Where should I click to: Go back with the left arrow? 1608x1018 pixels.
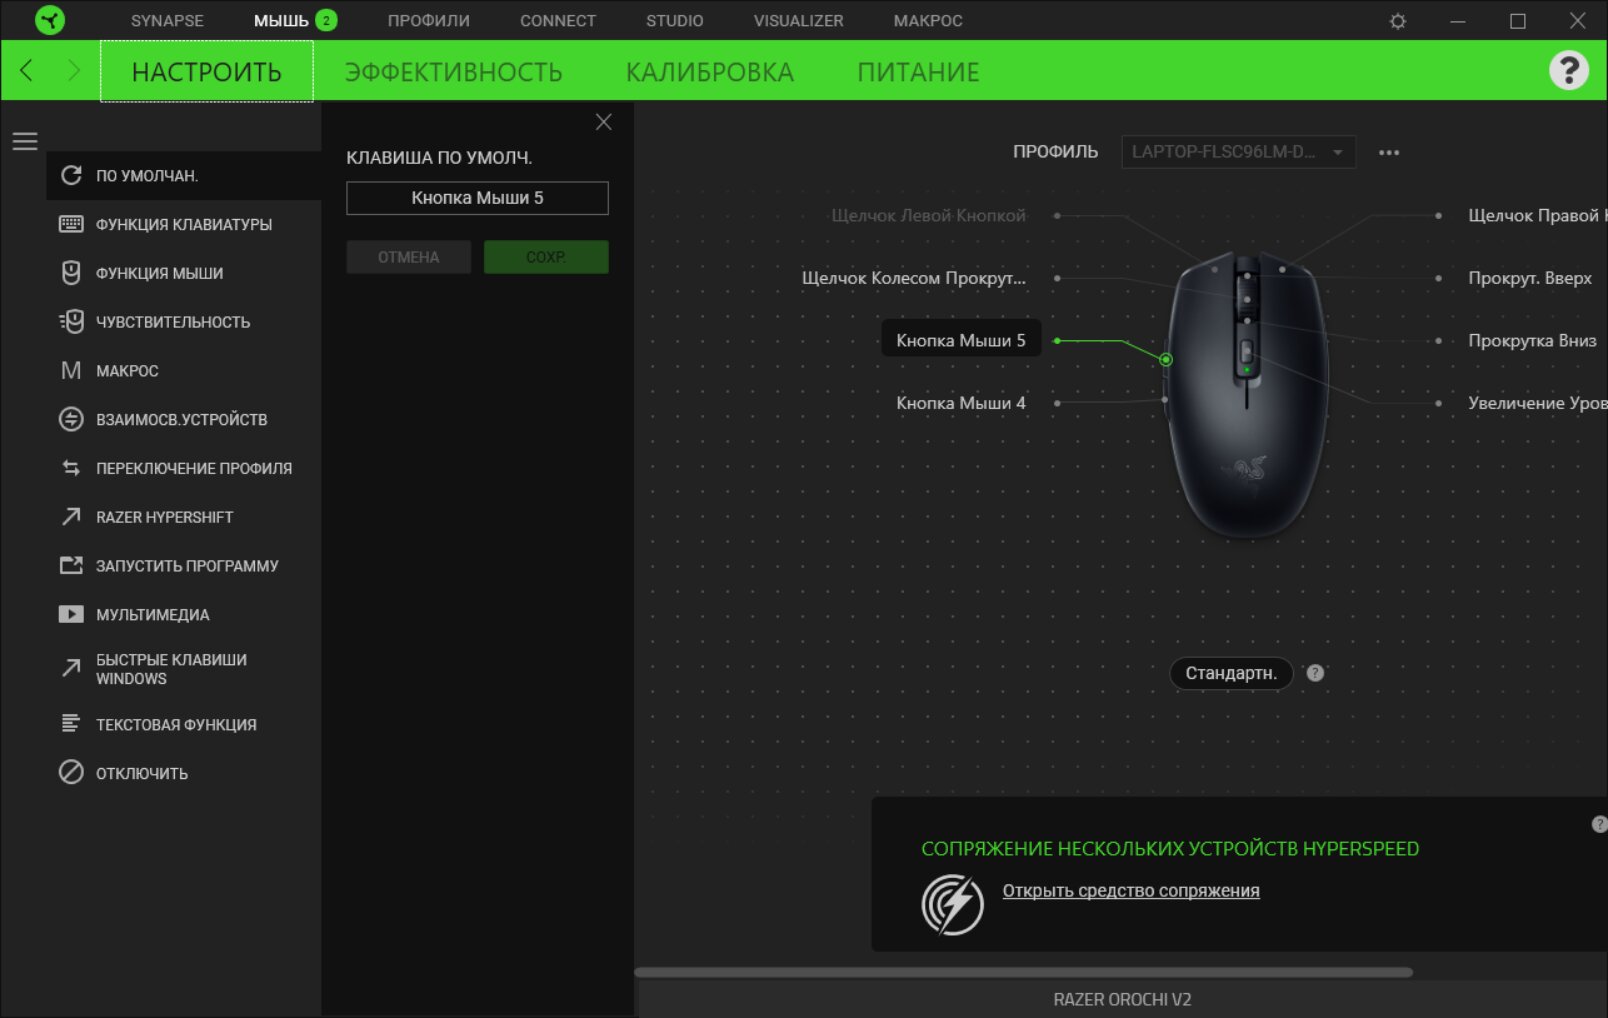pyautogui.click(x=27, y=70)
